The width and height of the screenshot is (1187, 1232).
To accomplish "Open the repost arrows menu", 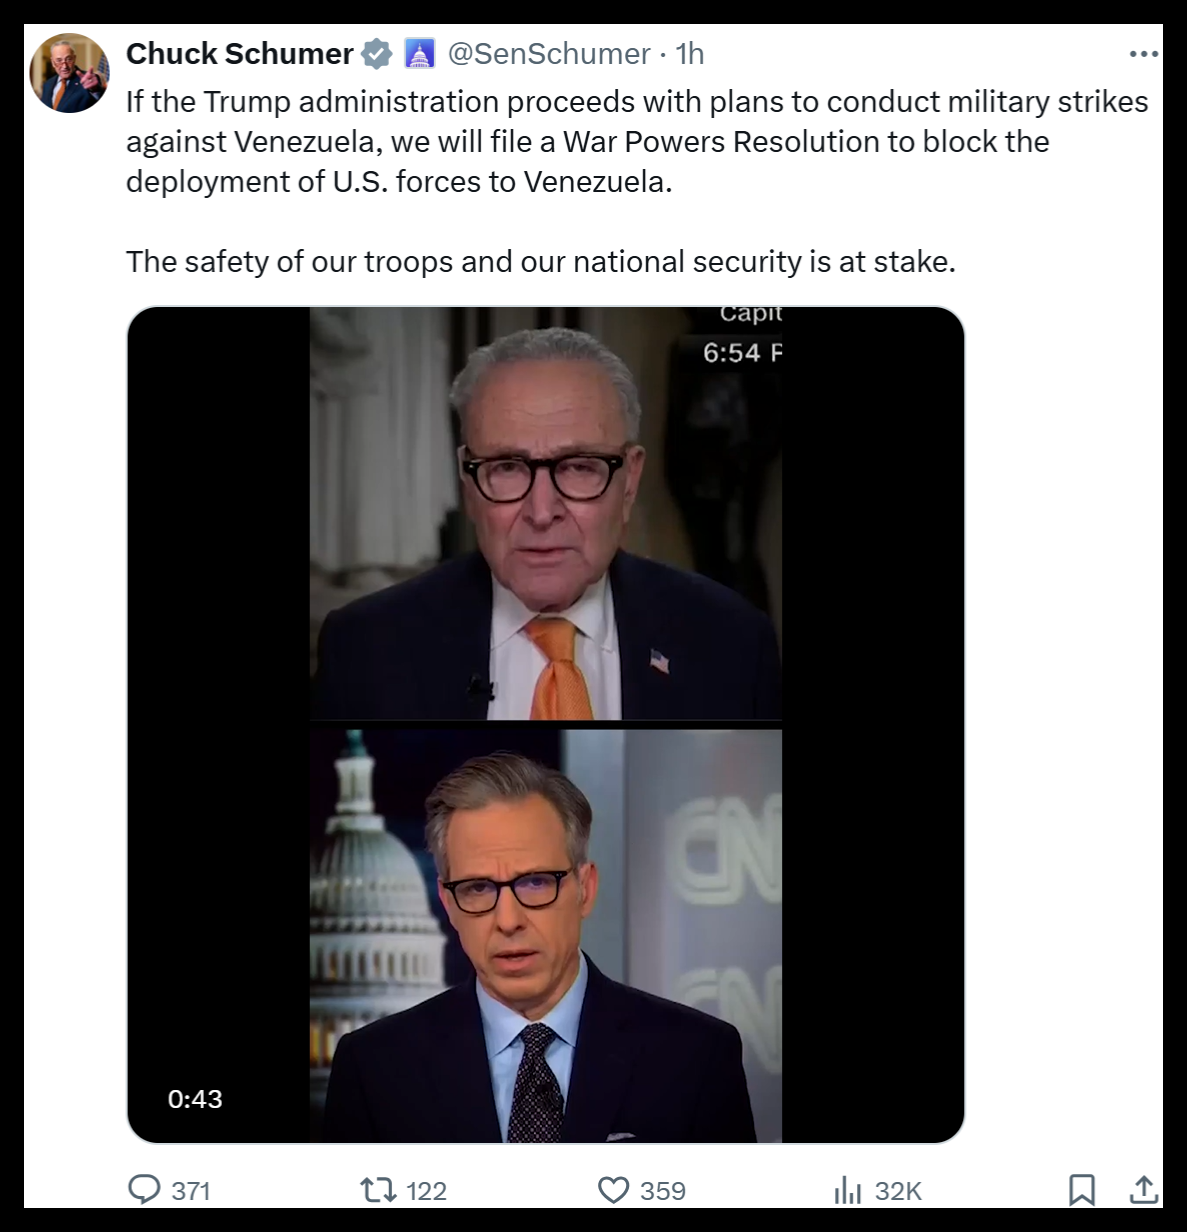I will coord(377,1189).
